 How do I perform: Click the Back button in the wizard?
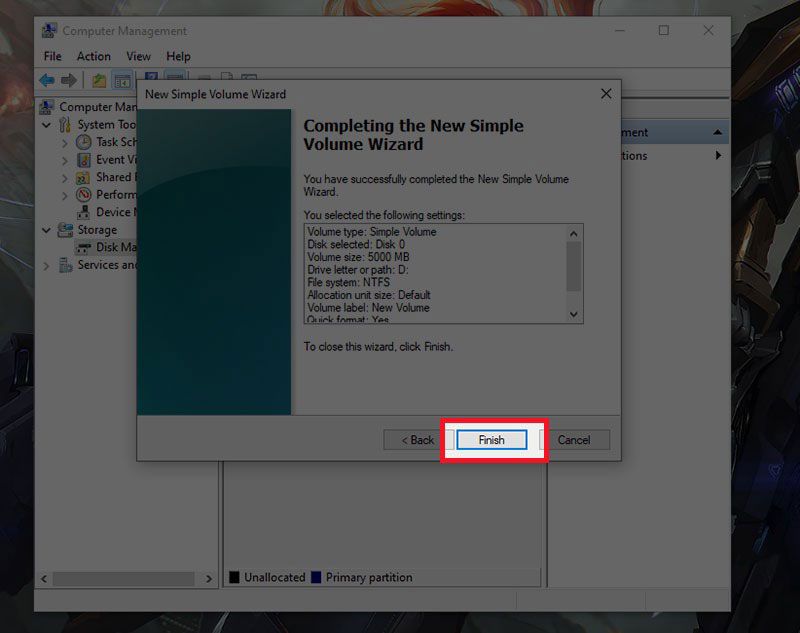click(x=417, y=440)
